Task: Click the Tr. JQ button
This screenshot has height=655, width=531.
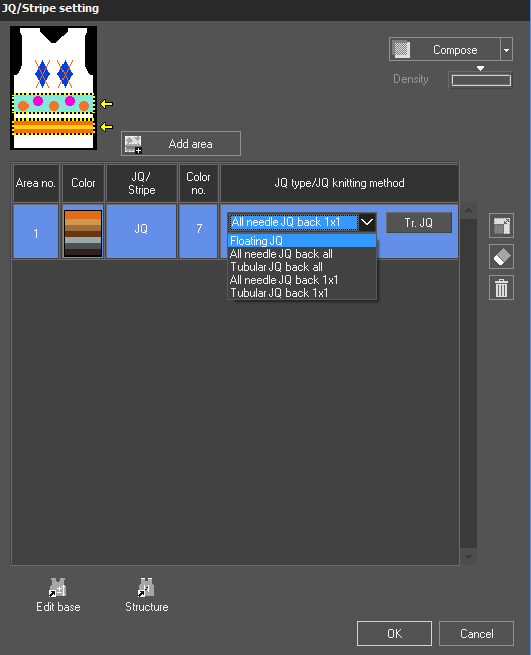Action: pyautogui.click(x=419, y=223)
